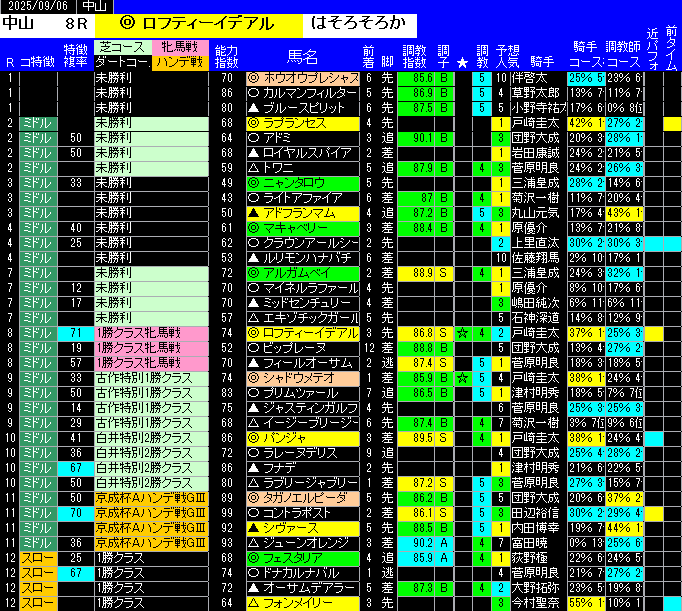The image size is (682, 611).
Task: Click the 騎手コース column header
Action: tap(585, 55)
